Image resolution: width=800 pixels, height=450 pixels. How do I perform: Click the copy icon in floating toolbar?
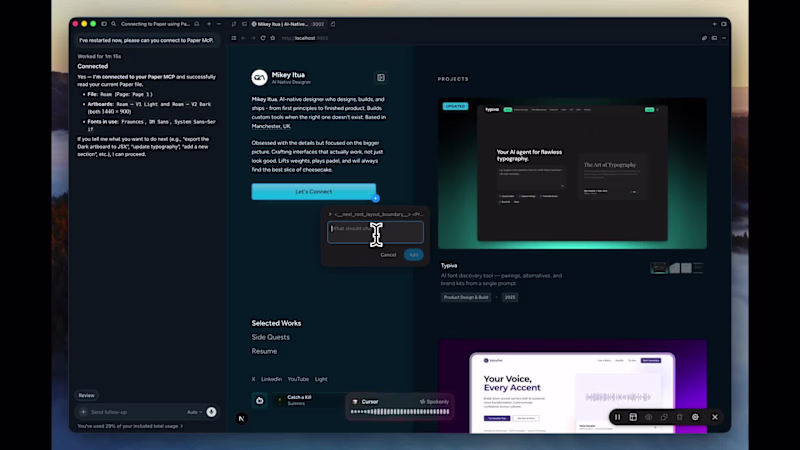(664, 417)
